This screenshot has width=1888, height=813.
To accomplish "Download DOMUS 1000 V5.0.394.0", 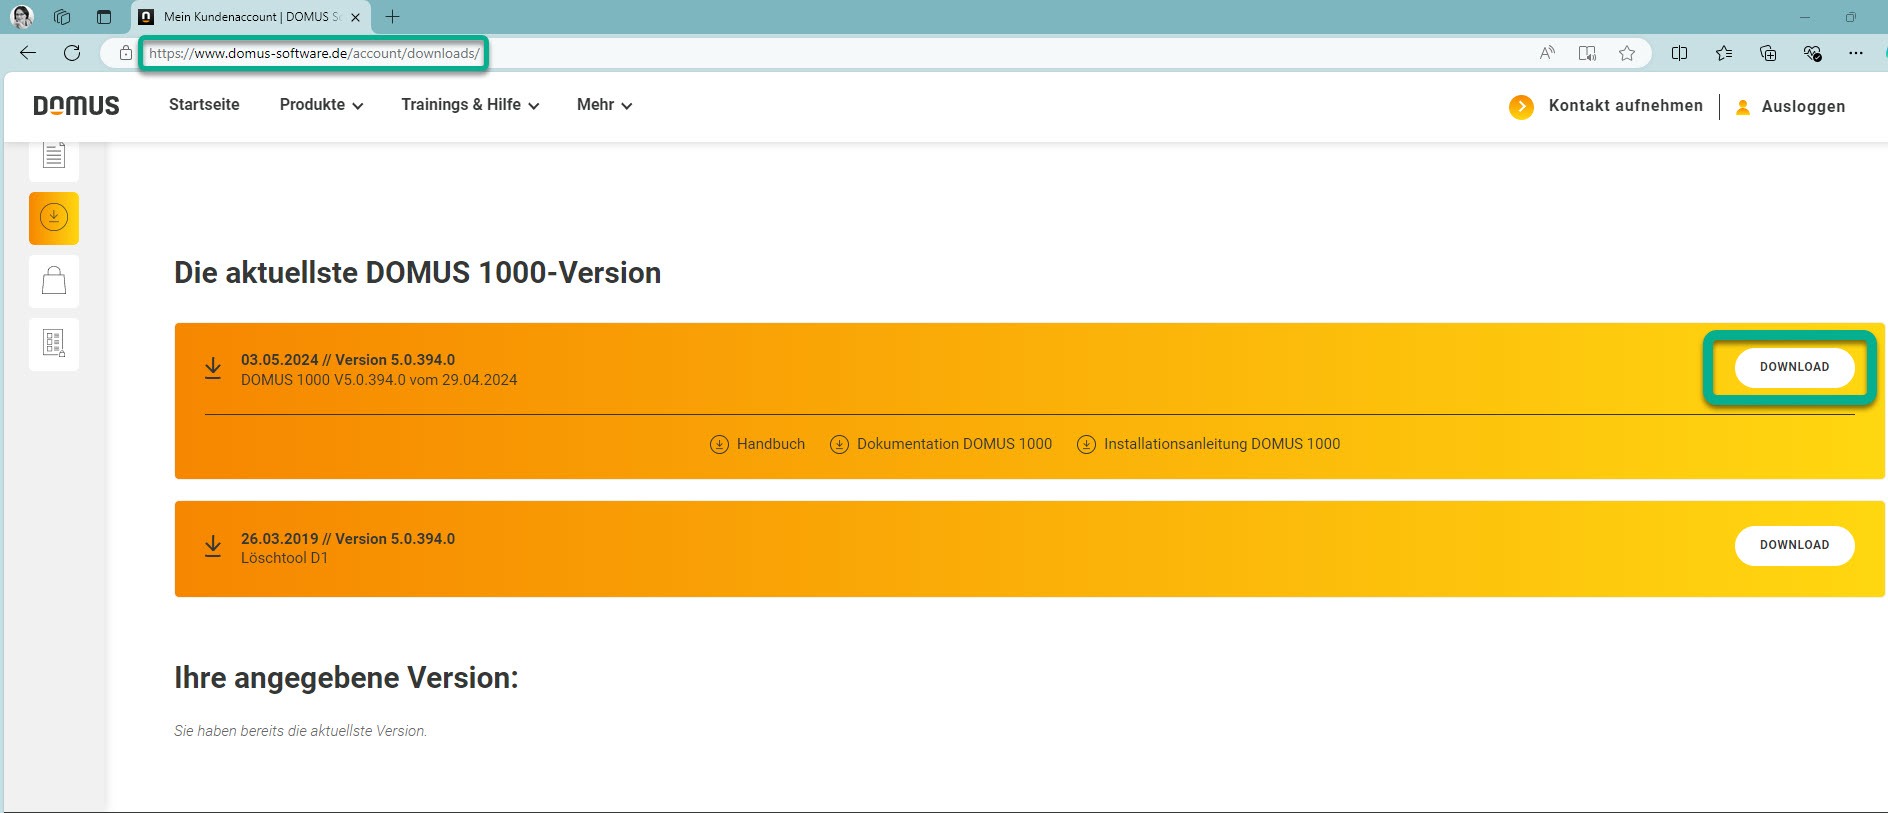I will point(1794,367).
